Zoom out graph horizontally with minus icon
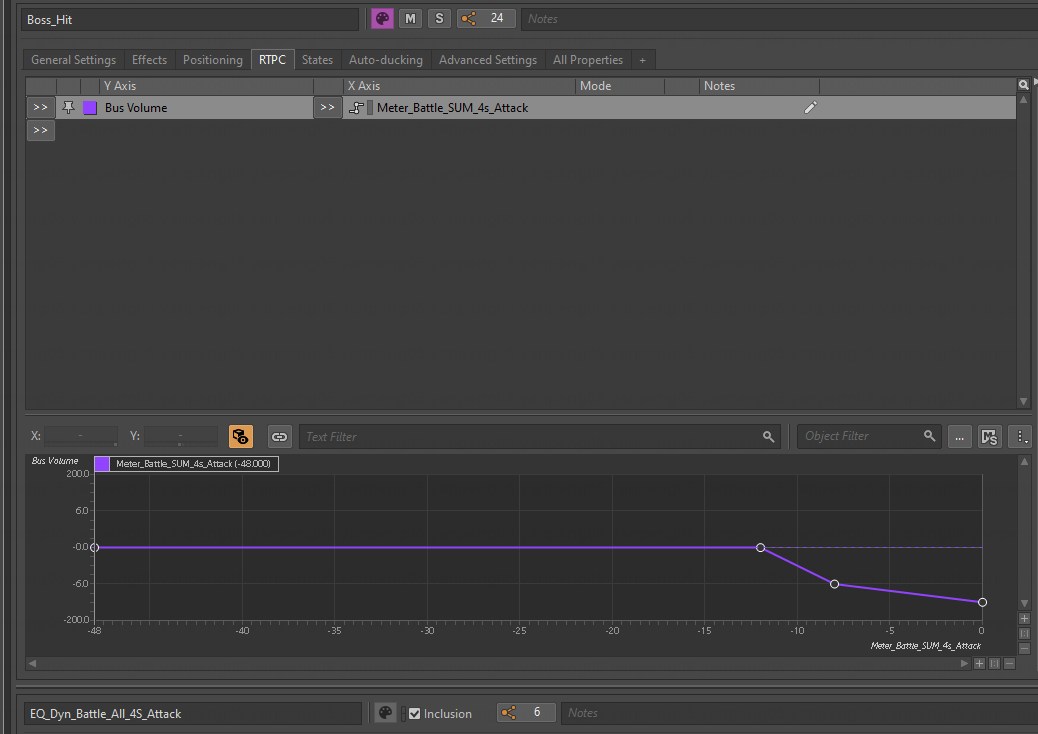Screen dimensions: 1038x734 point(1010,663)
